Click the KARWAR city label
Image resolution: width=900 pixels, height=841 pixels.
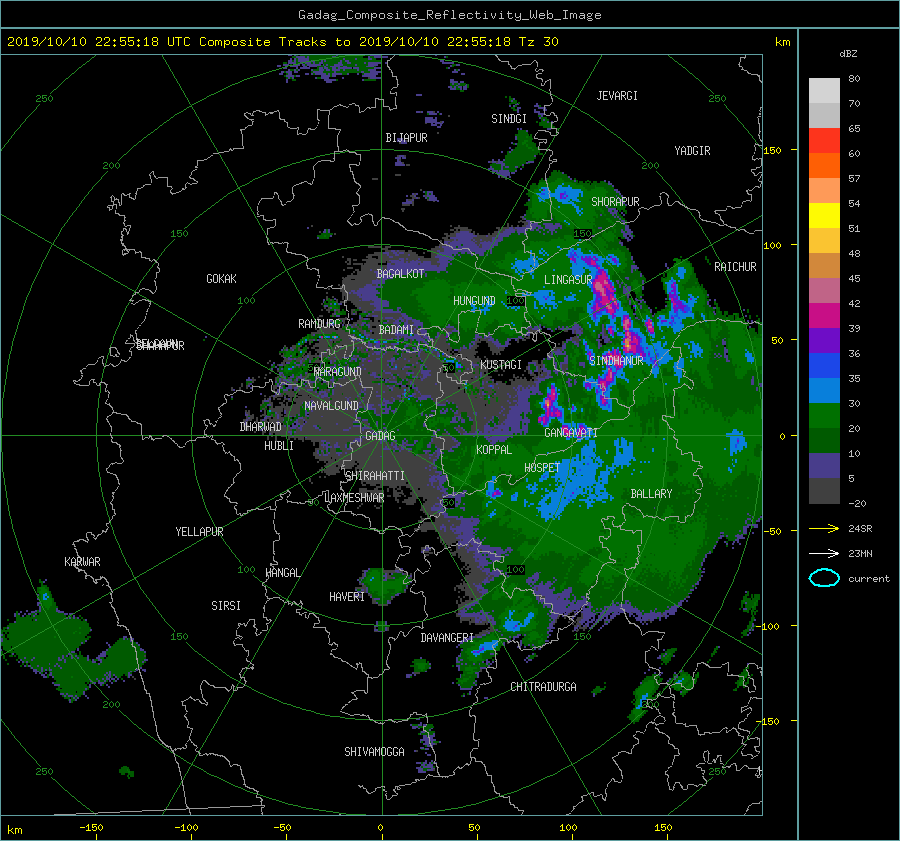point(83,562)
